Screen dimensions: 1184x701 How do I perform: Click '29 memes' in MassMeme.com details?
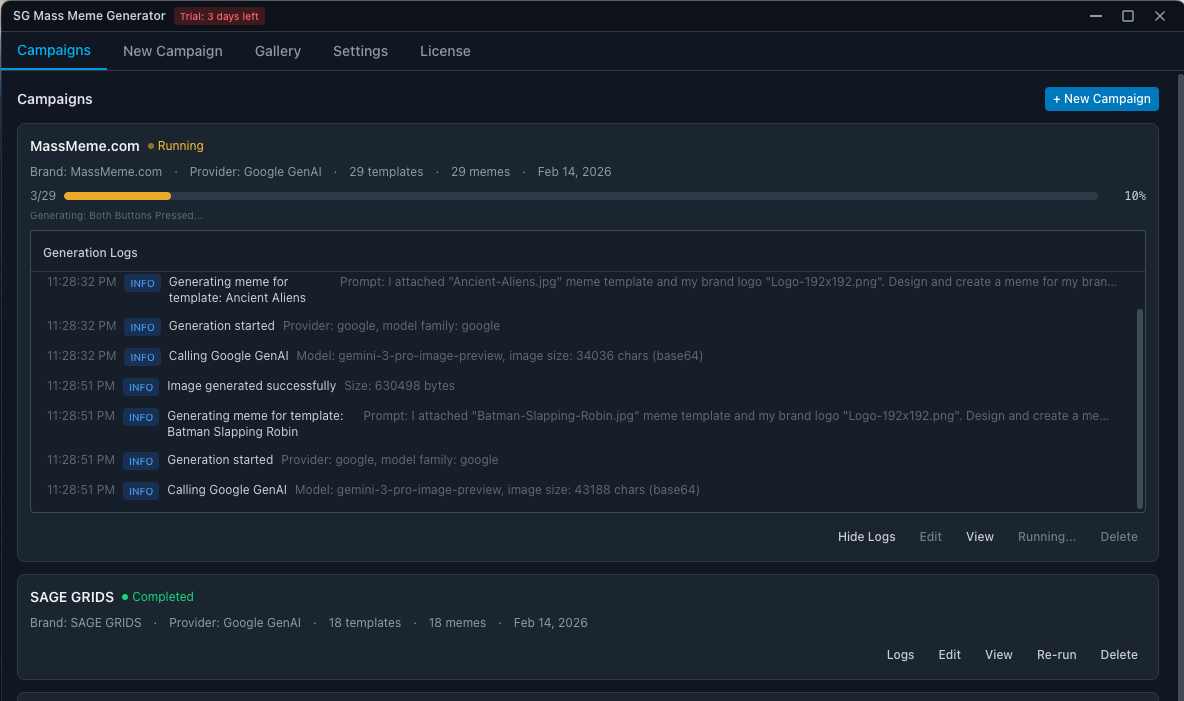480,171
